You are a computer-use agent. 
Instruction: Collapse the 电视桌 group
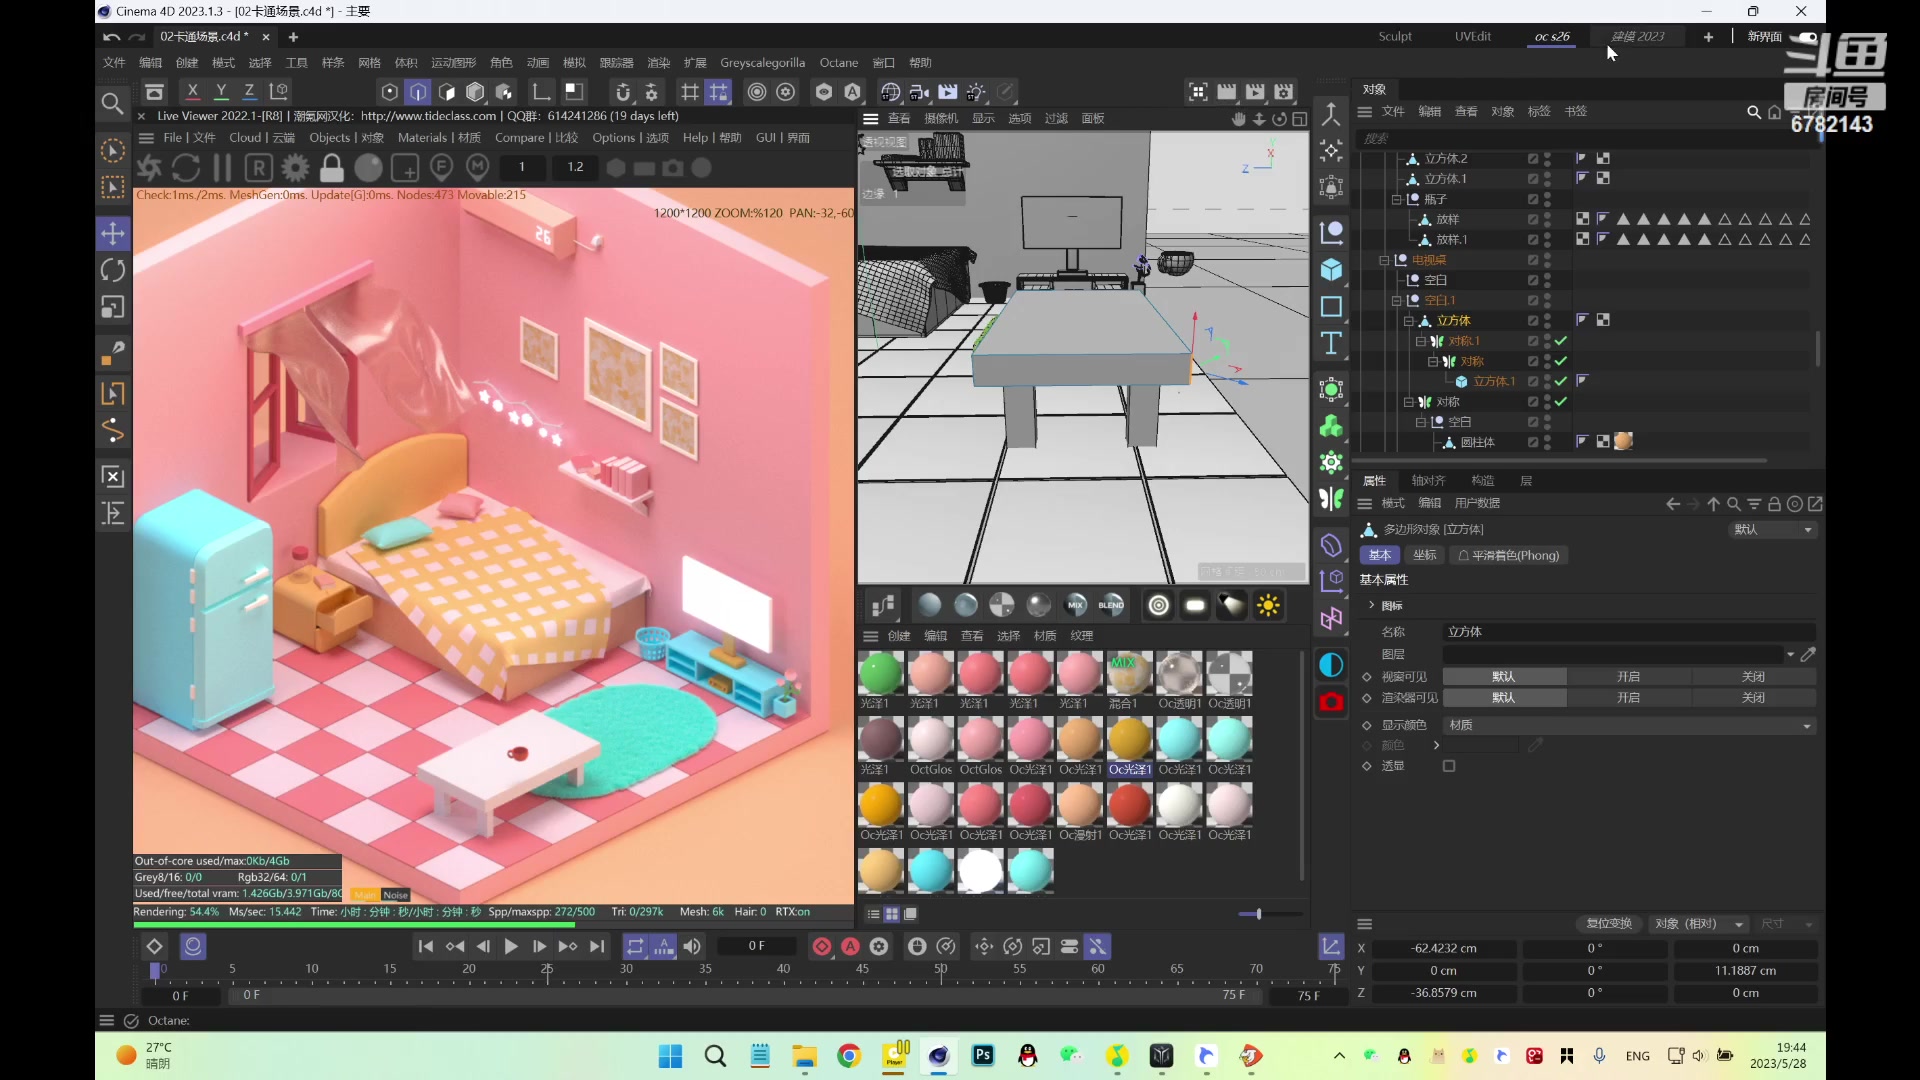tap(1384, 260)
